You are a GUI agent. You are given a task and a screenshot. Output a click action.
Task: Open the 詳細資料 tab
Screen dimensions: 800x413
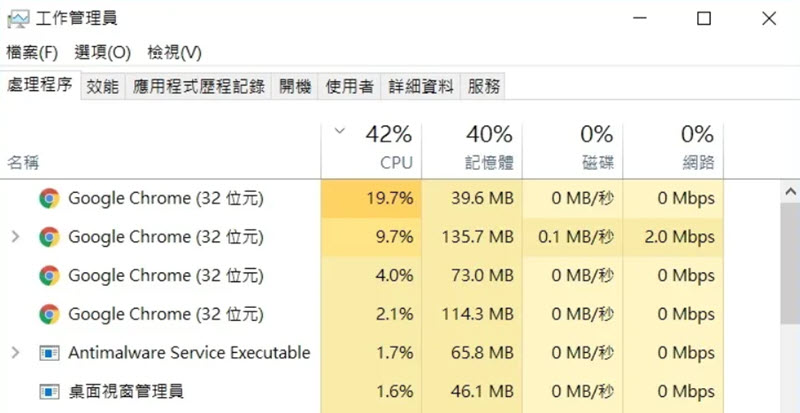pos(421,87)
